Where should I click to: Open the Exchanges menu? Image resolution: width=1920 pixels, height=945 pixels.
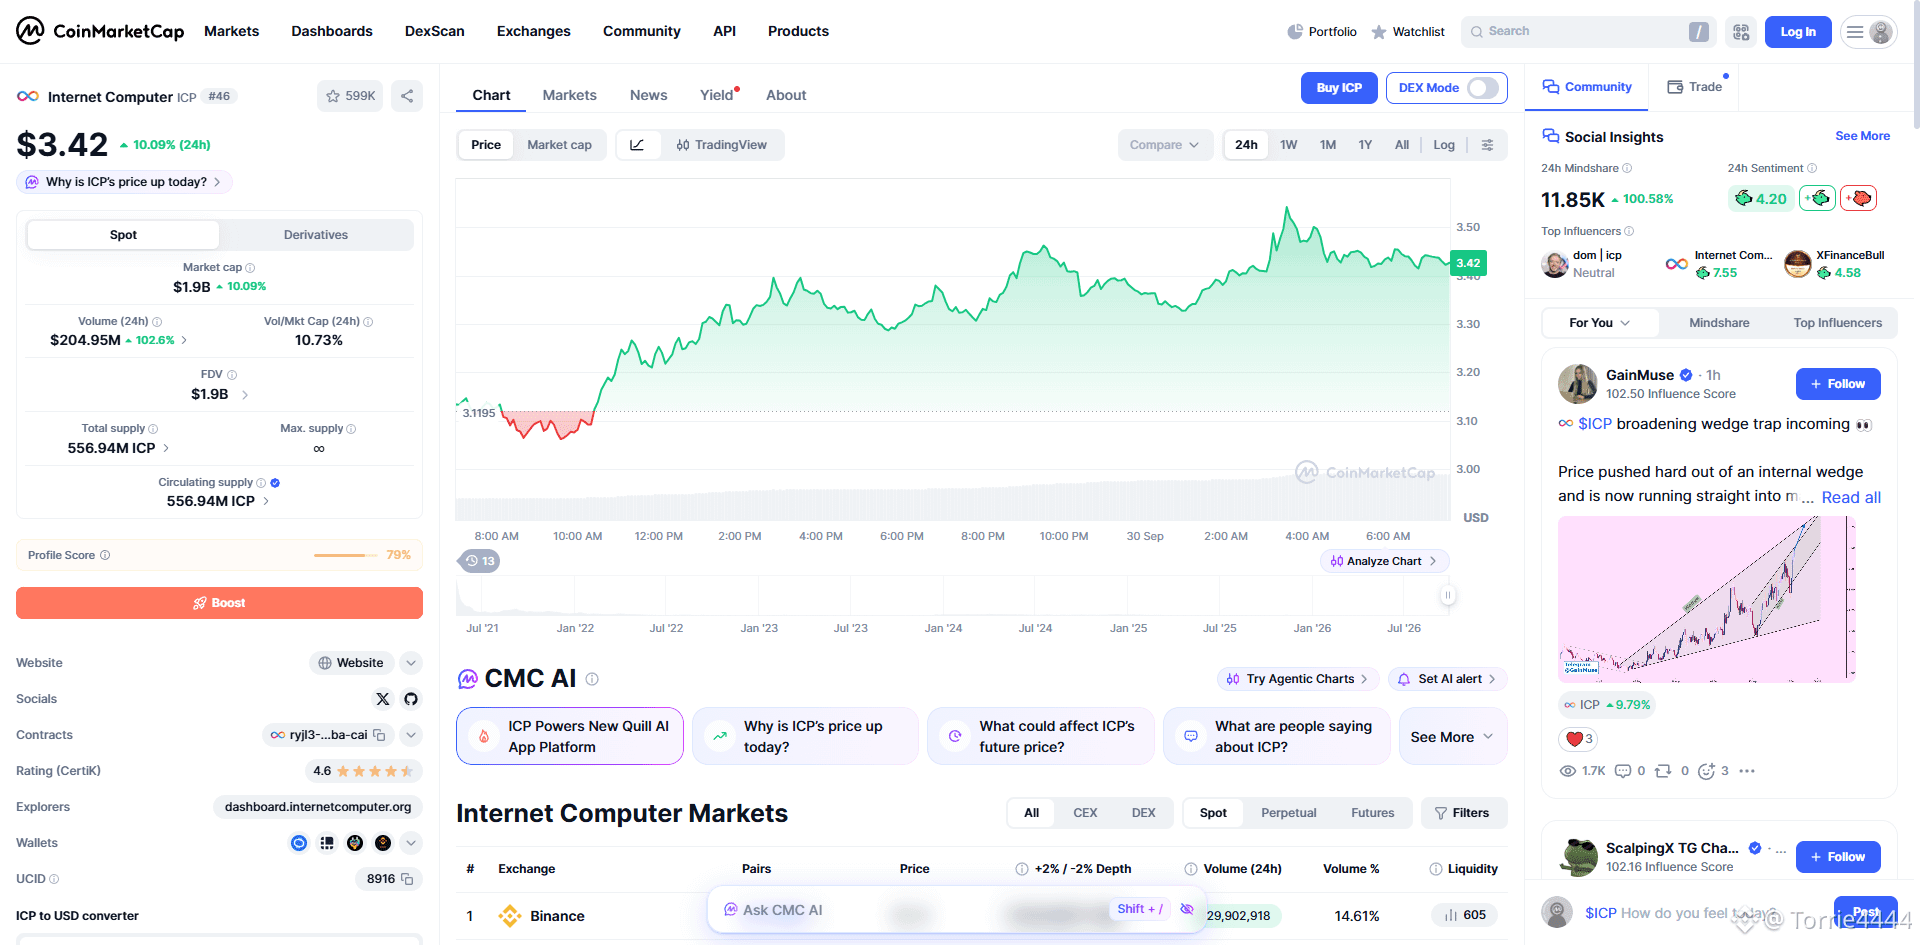coord(533,31)
